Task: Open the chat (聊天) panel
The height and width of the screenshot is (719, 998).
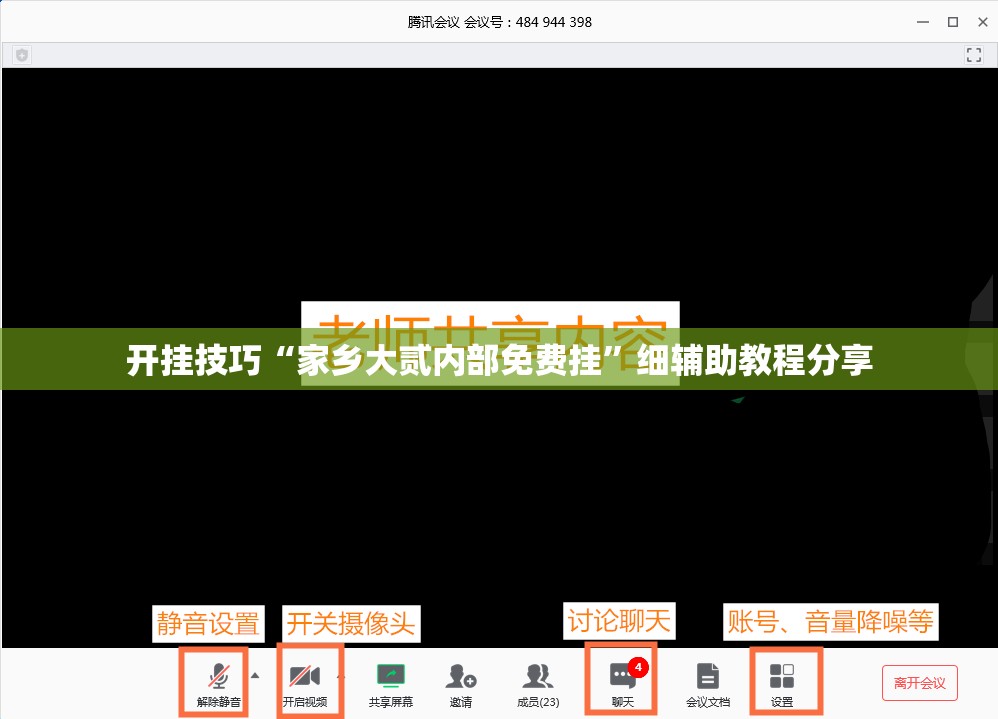Action: pyautogui.click(x=622, y=685)
